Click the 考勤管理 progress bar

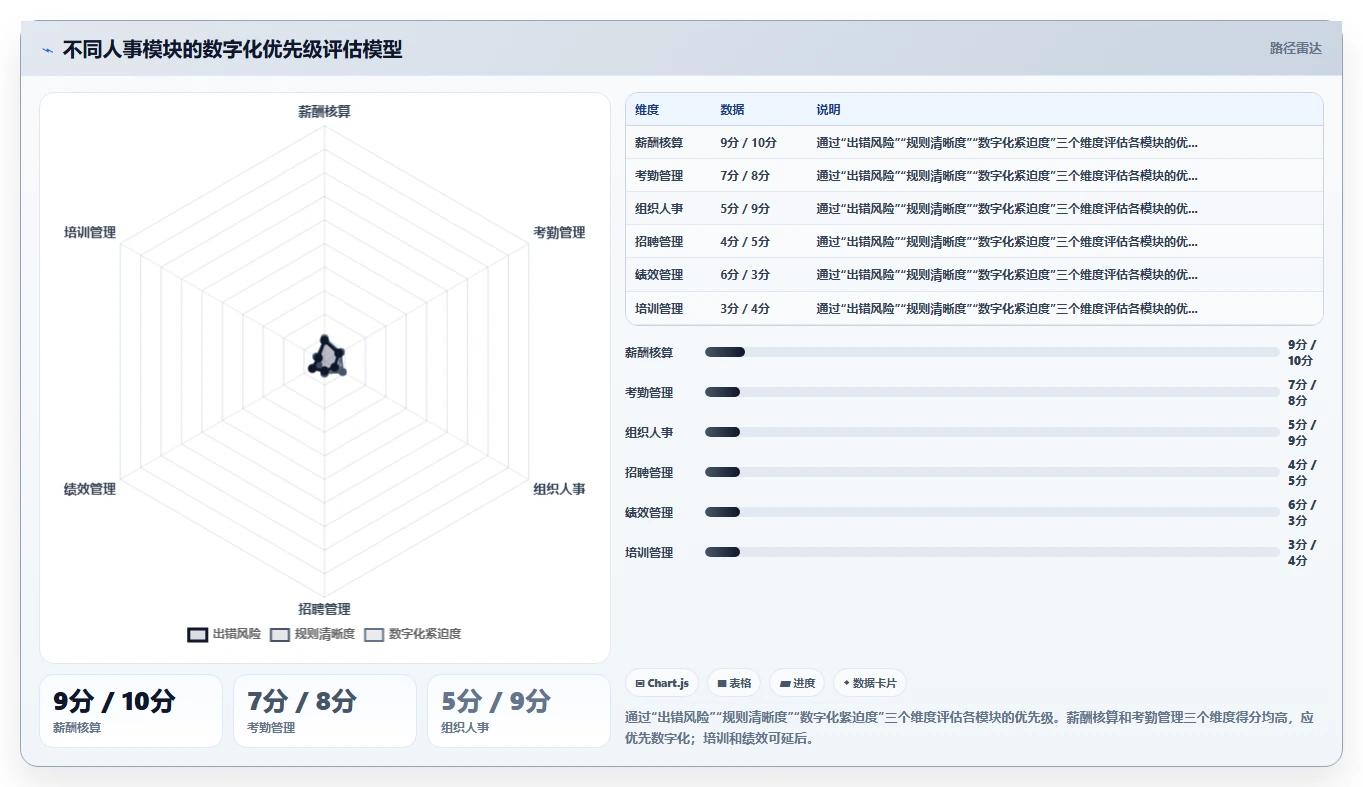[x=992, y=392]
